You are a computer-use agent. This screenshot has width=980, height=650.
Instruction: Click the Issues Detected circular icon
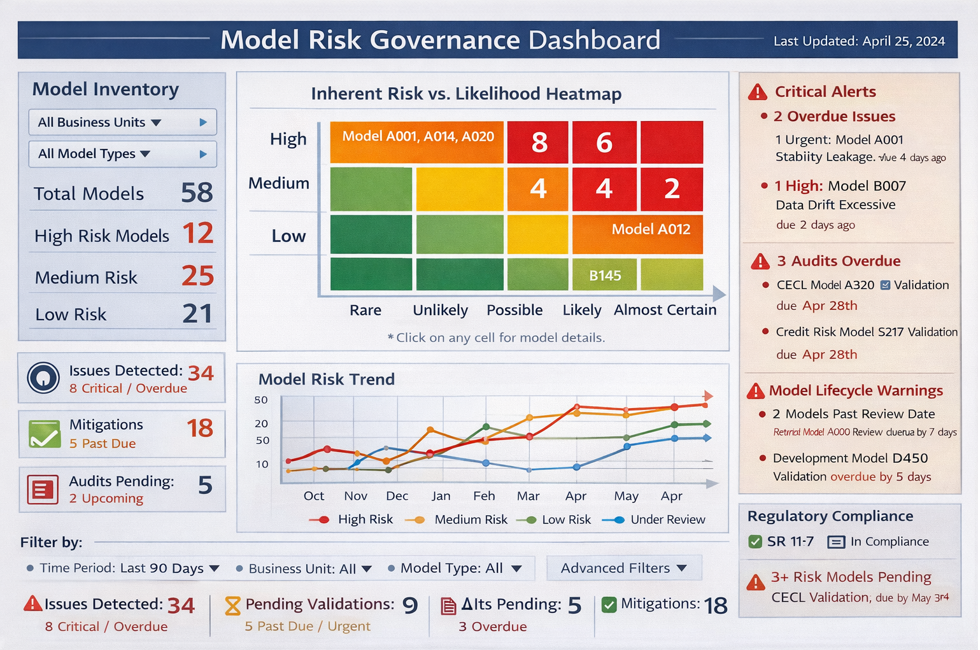43,378
